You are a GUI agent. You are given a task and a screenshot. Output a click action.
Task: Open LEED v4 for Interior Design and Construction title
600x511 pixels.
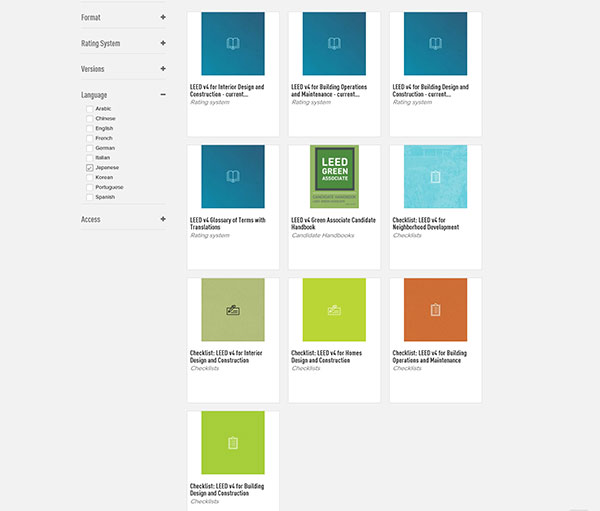coord(227,90)
